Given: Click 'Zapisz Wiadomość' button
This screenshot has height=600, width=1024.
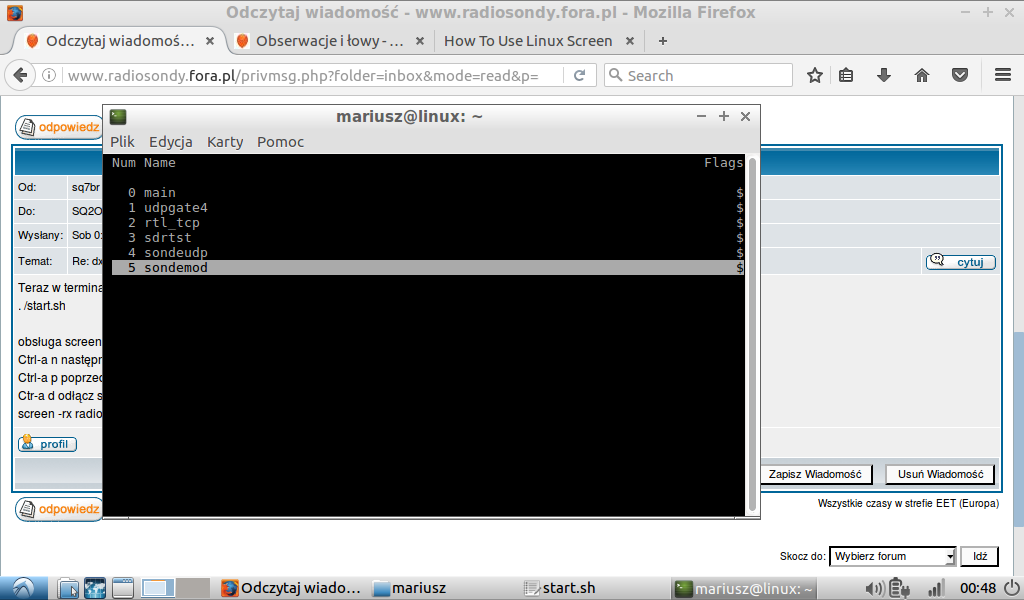Looking at the screenshot, I should [815, 474].
